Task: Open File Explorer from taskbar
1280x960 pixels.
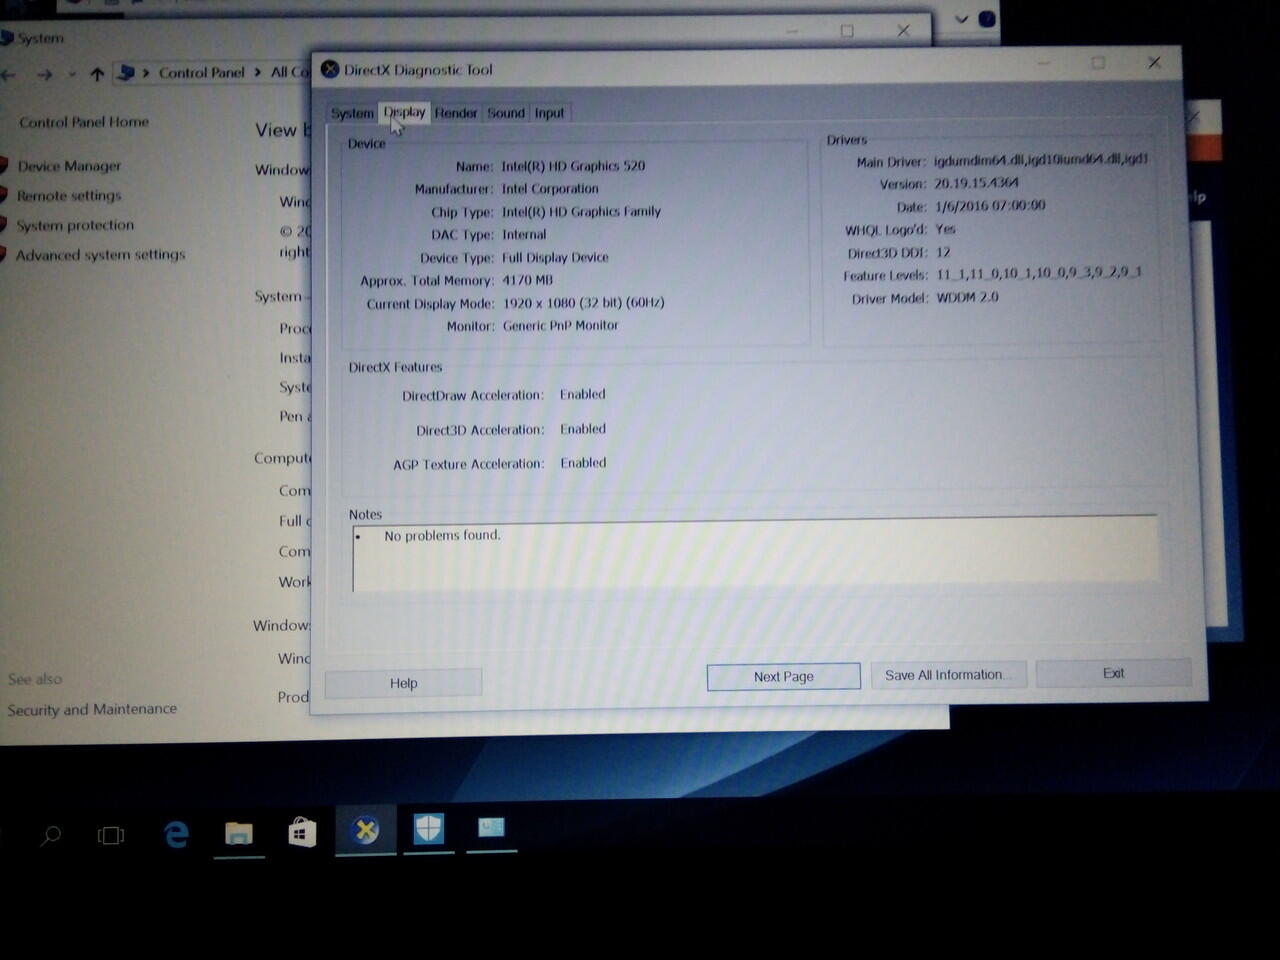Action: (239, 833)
